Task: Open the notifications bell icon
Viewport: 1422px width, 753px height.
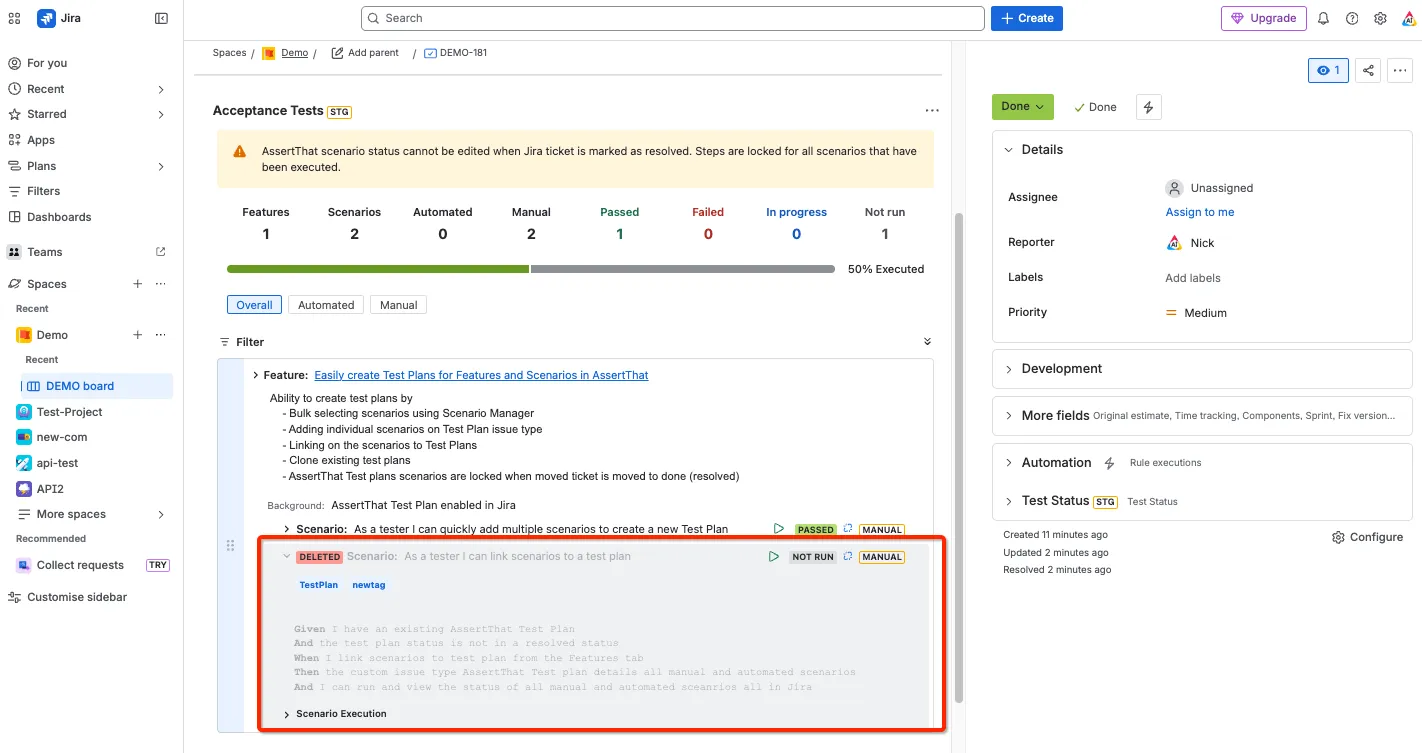Action: coord(1323,18)
